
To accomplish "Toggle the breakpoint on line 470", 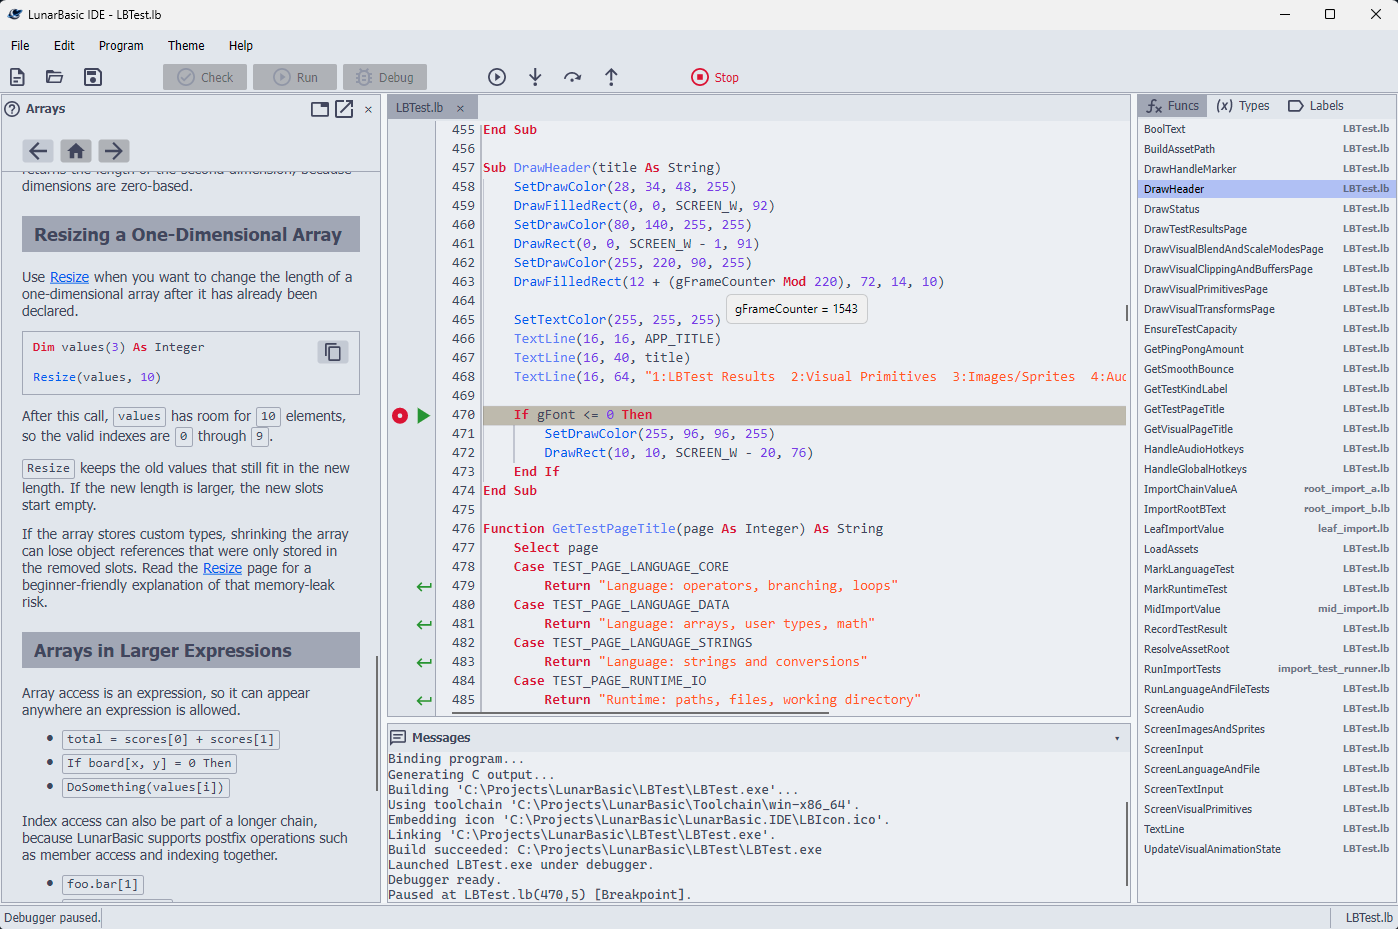I will (399, 415).
